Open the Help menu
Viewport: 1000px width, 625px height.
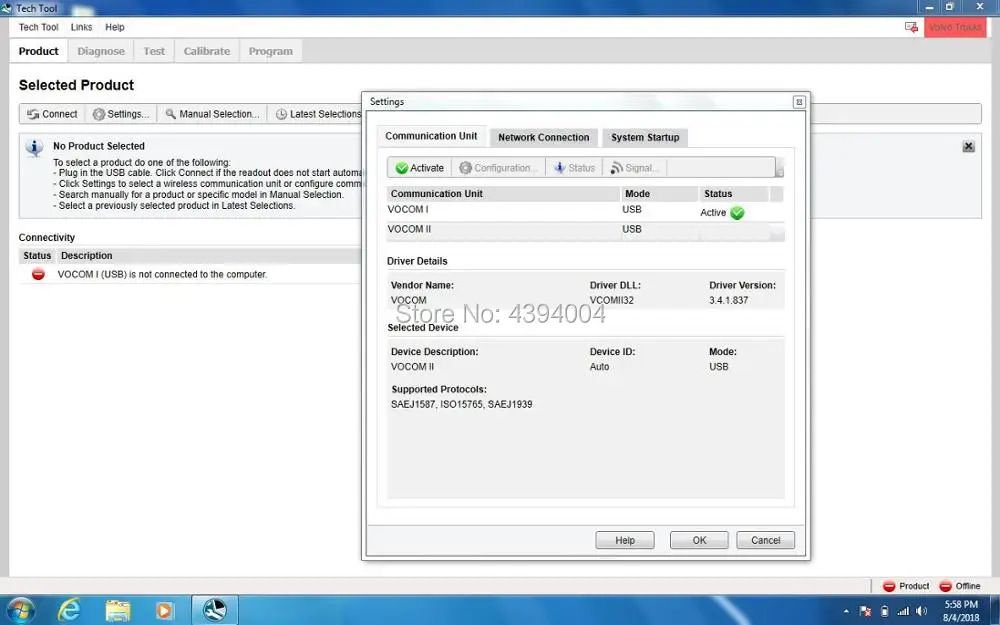click(x=115, y=27)
